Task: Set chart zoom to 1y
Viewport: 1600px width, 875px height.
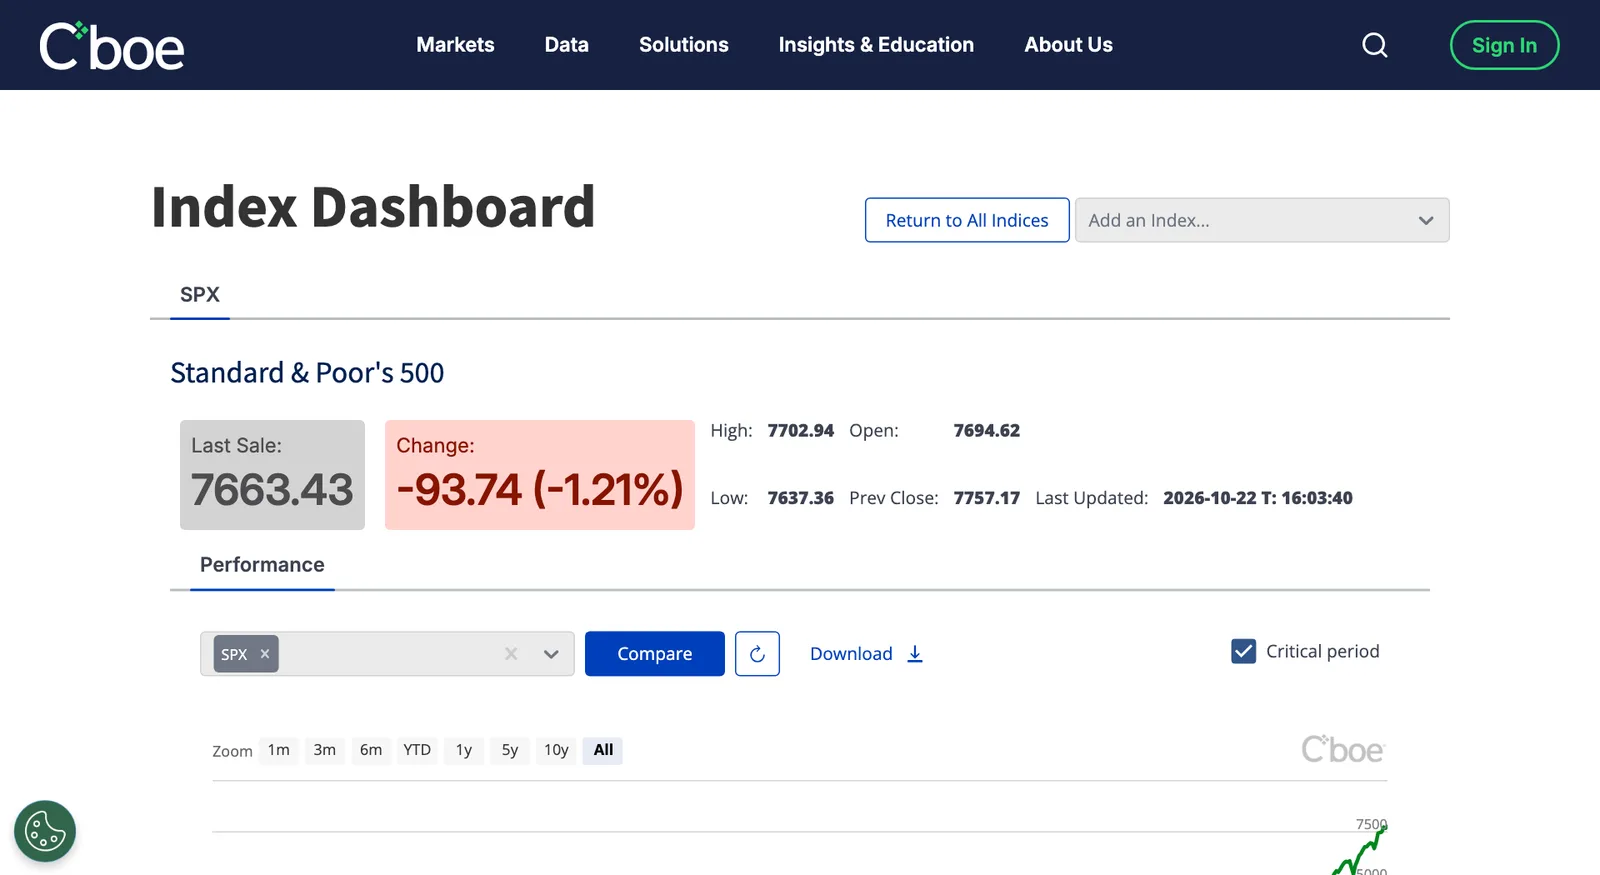Action: point(464,750)
